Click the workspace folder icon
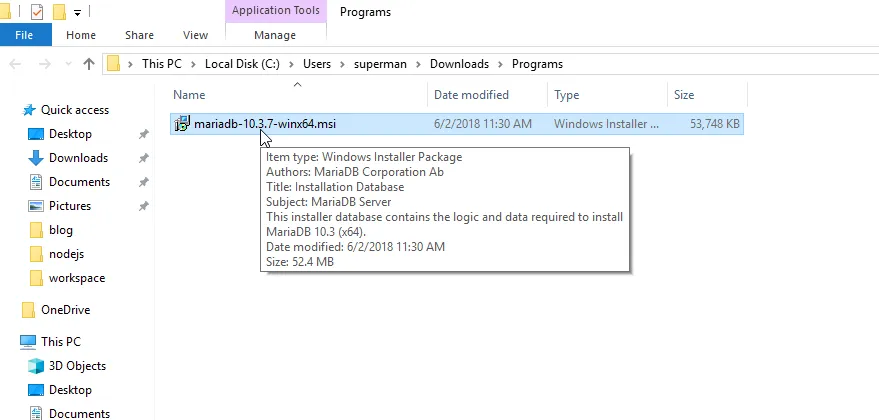 (36, 279)
